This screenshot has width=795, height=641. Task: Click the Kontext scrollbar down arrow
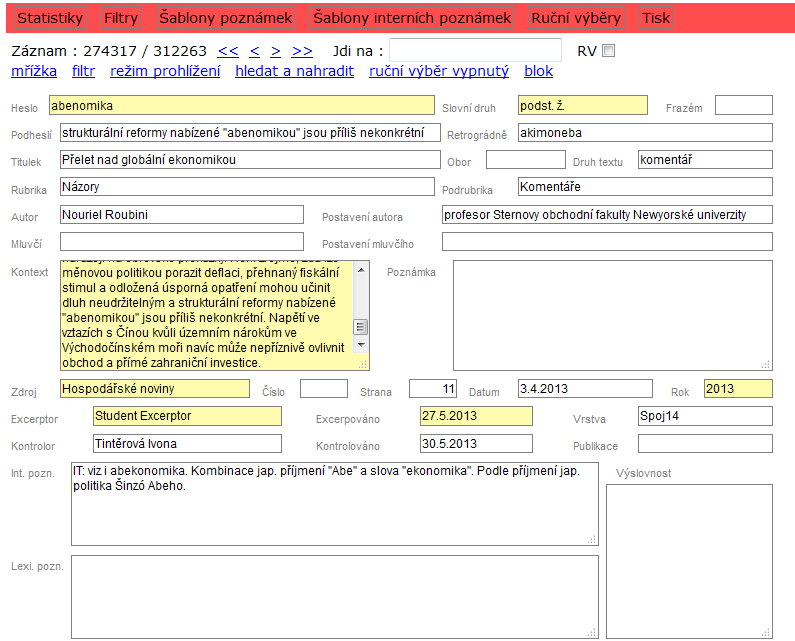[361, 345]
